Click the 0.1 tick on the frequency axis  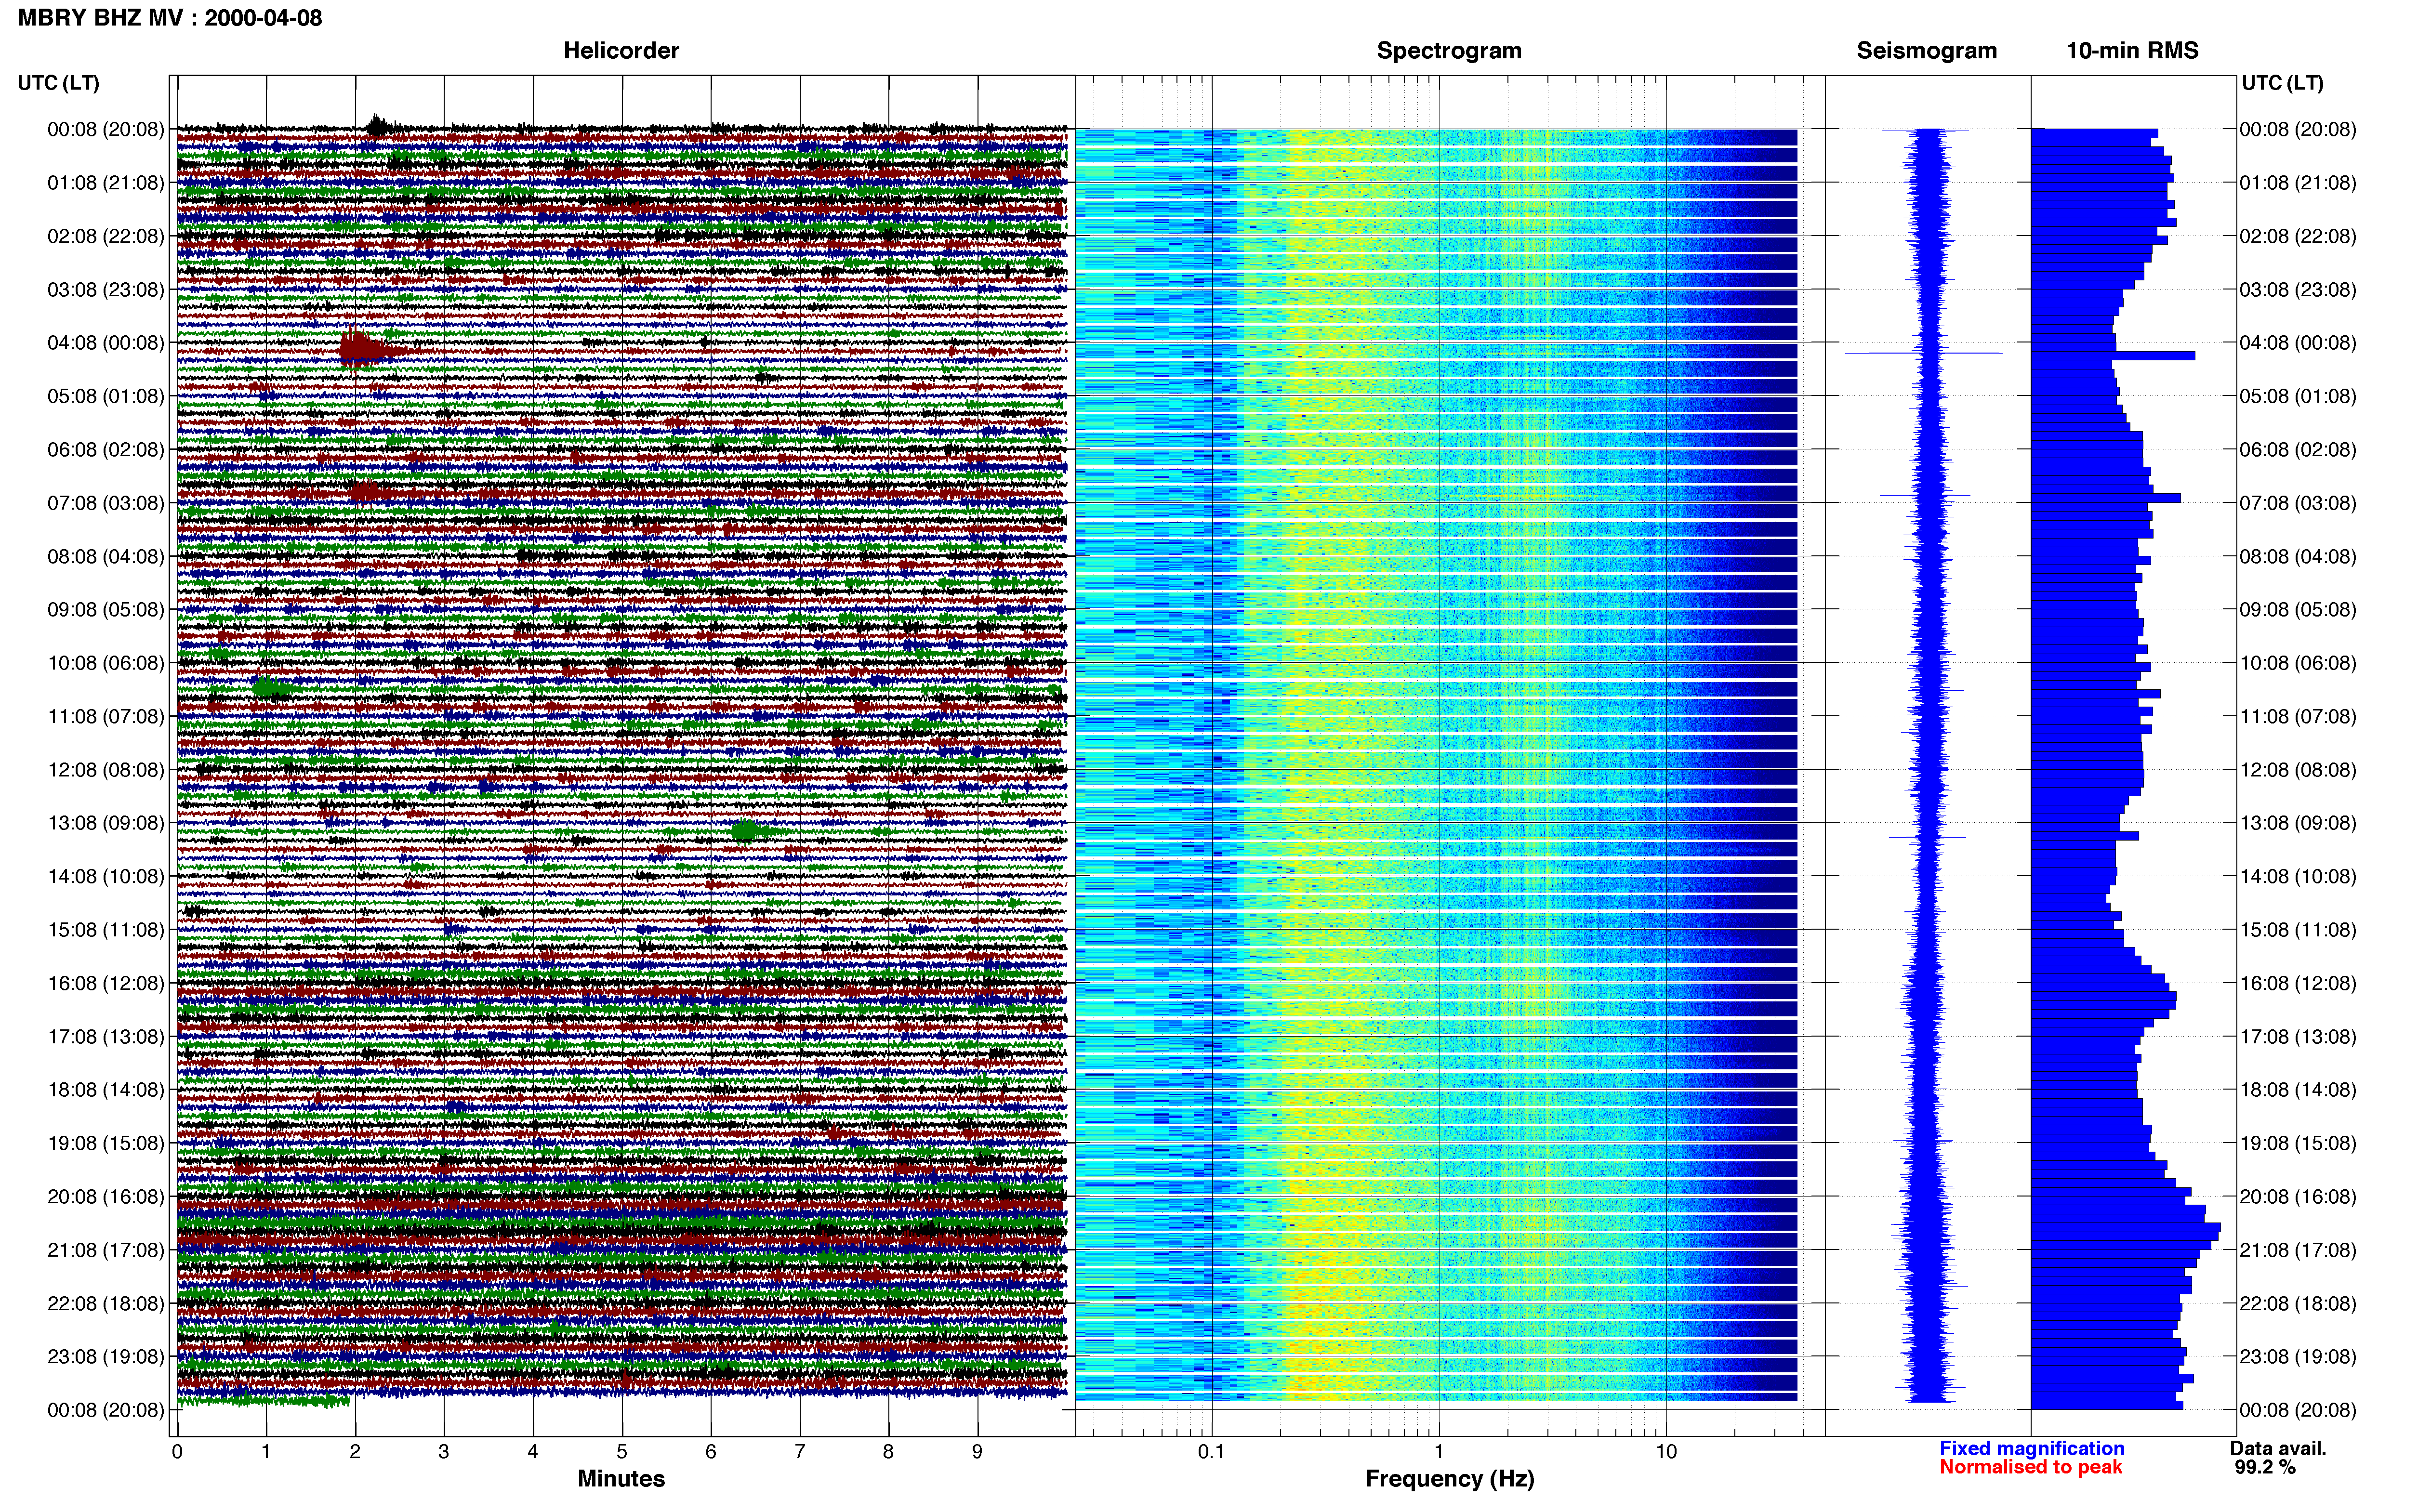pos(1211,1452)
